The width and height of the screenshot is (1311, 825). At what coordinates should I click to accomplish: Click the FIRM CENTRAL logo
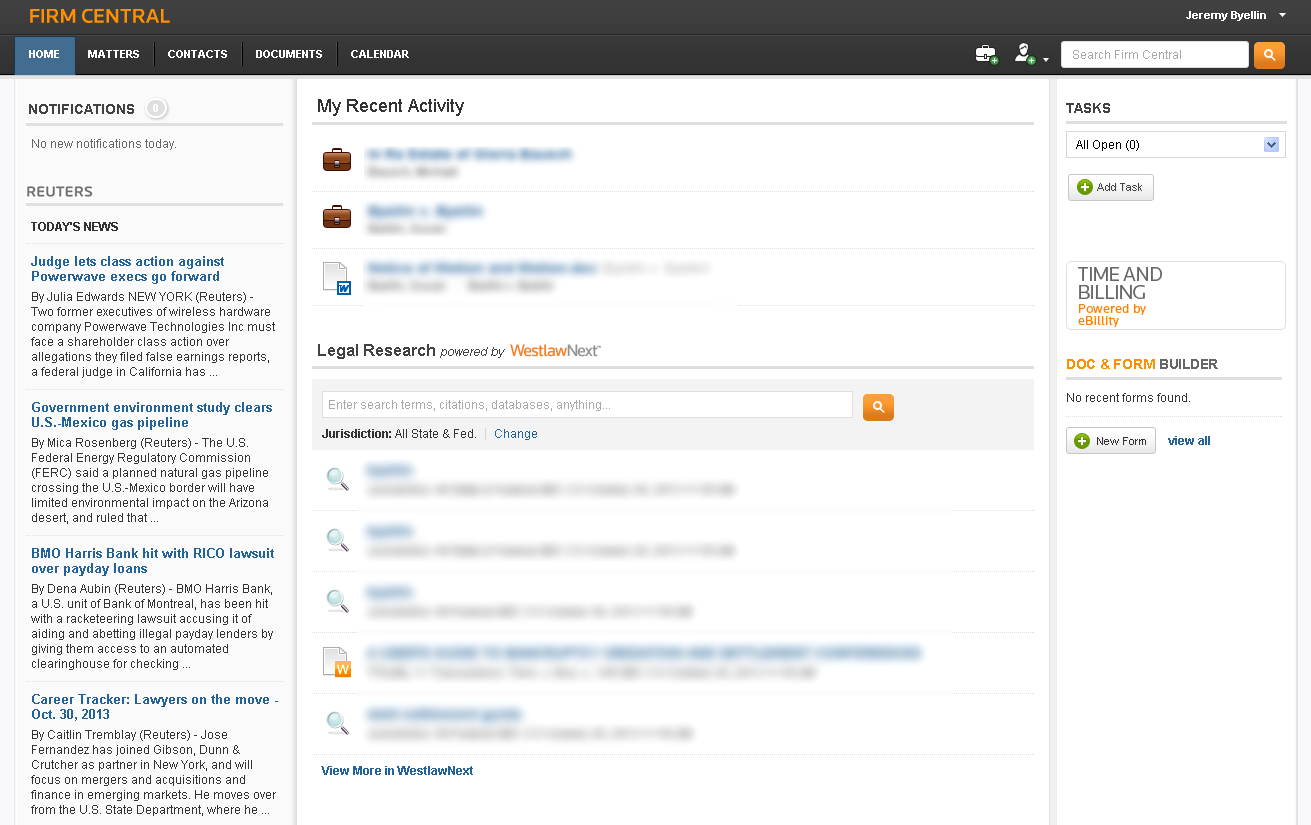click(x=99, y=16)
